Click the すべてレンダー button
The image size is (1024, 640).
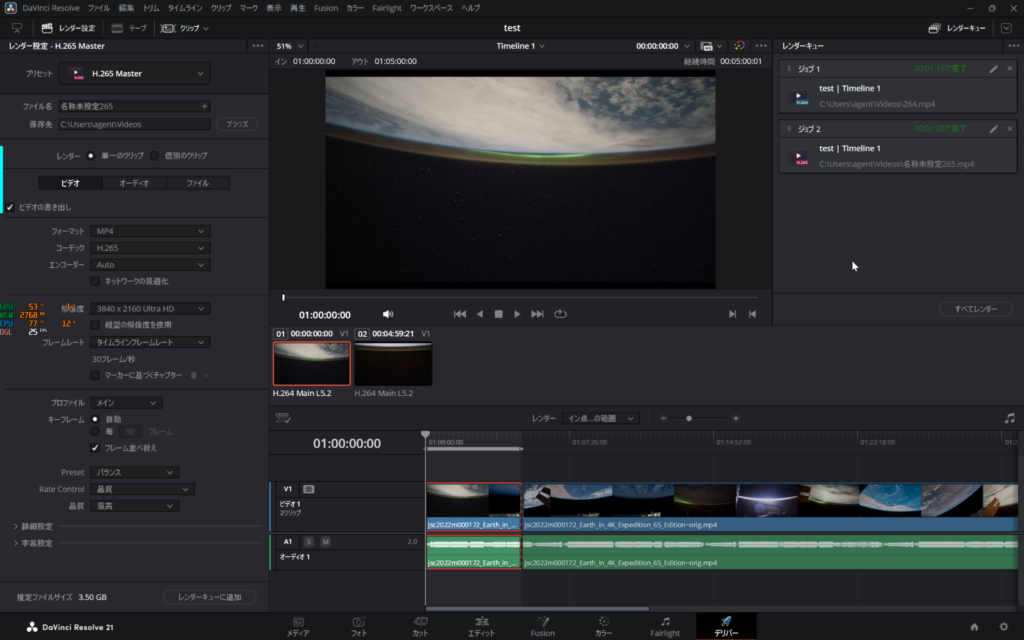tap(976, 309)
